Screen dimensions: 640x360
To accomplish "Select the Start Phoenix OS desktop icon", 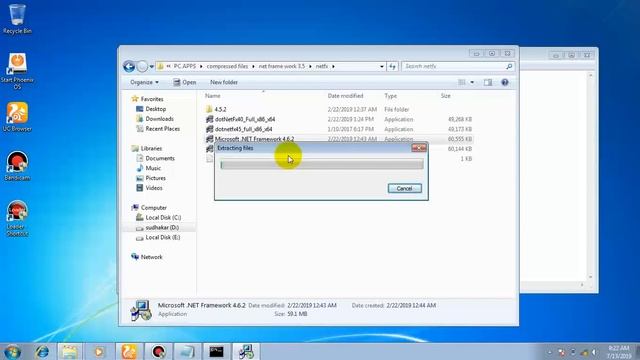I will tap(17, 71).
